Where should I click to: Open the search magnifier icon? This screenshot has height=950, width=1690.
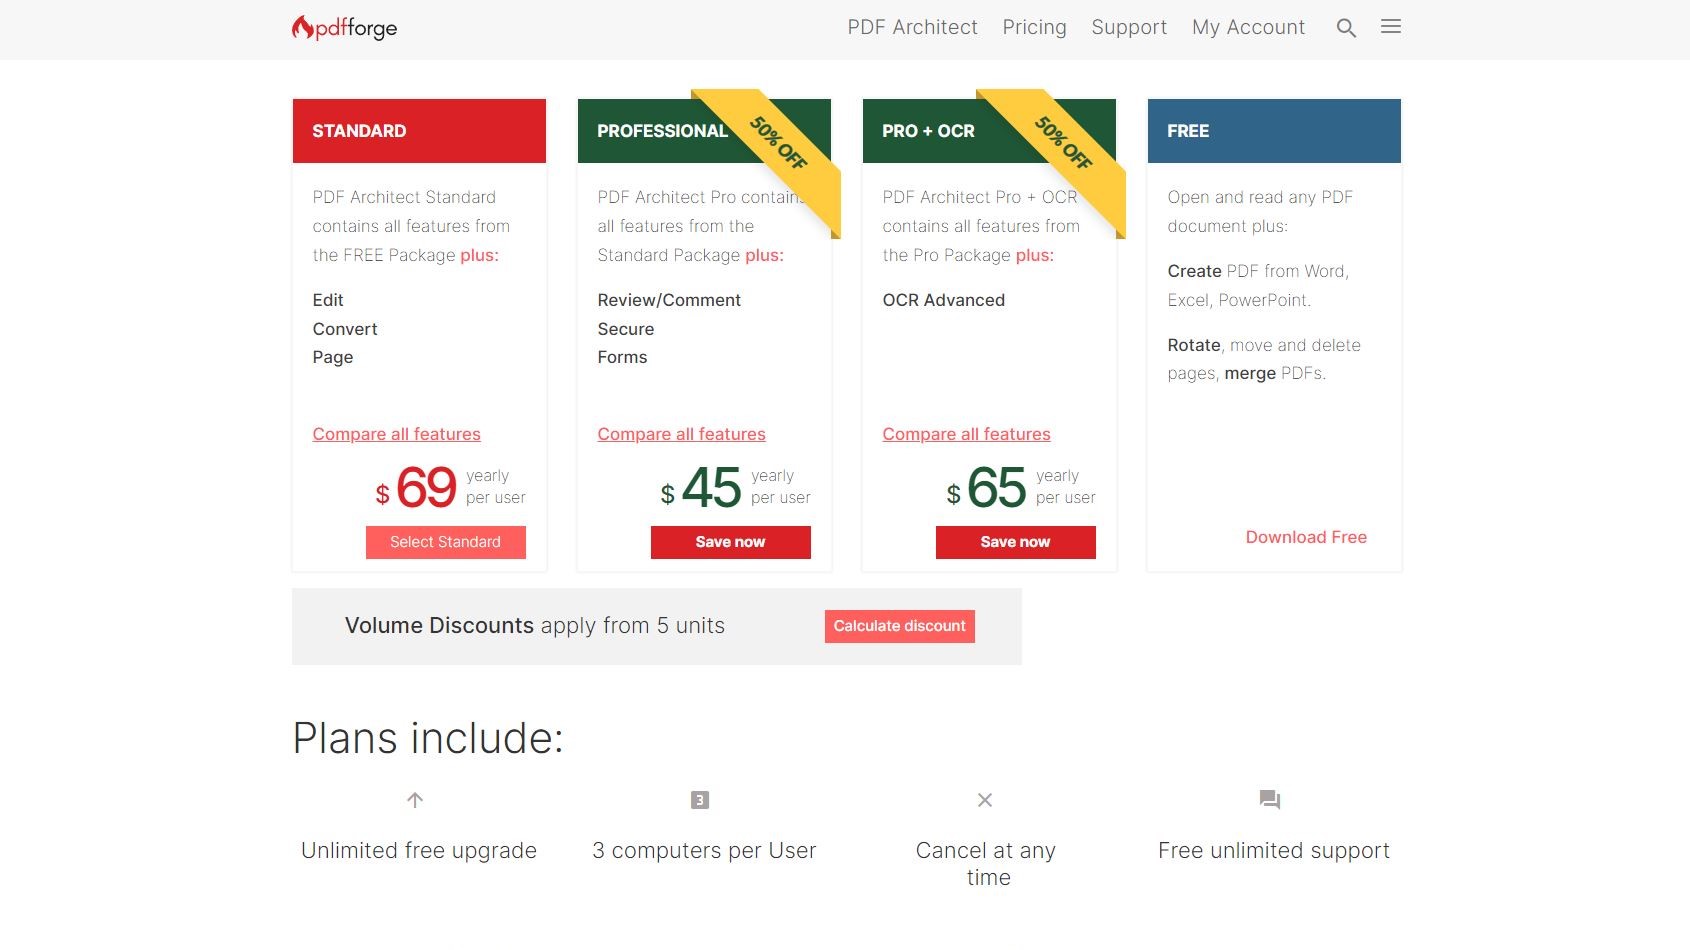point(1346,28)
